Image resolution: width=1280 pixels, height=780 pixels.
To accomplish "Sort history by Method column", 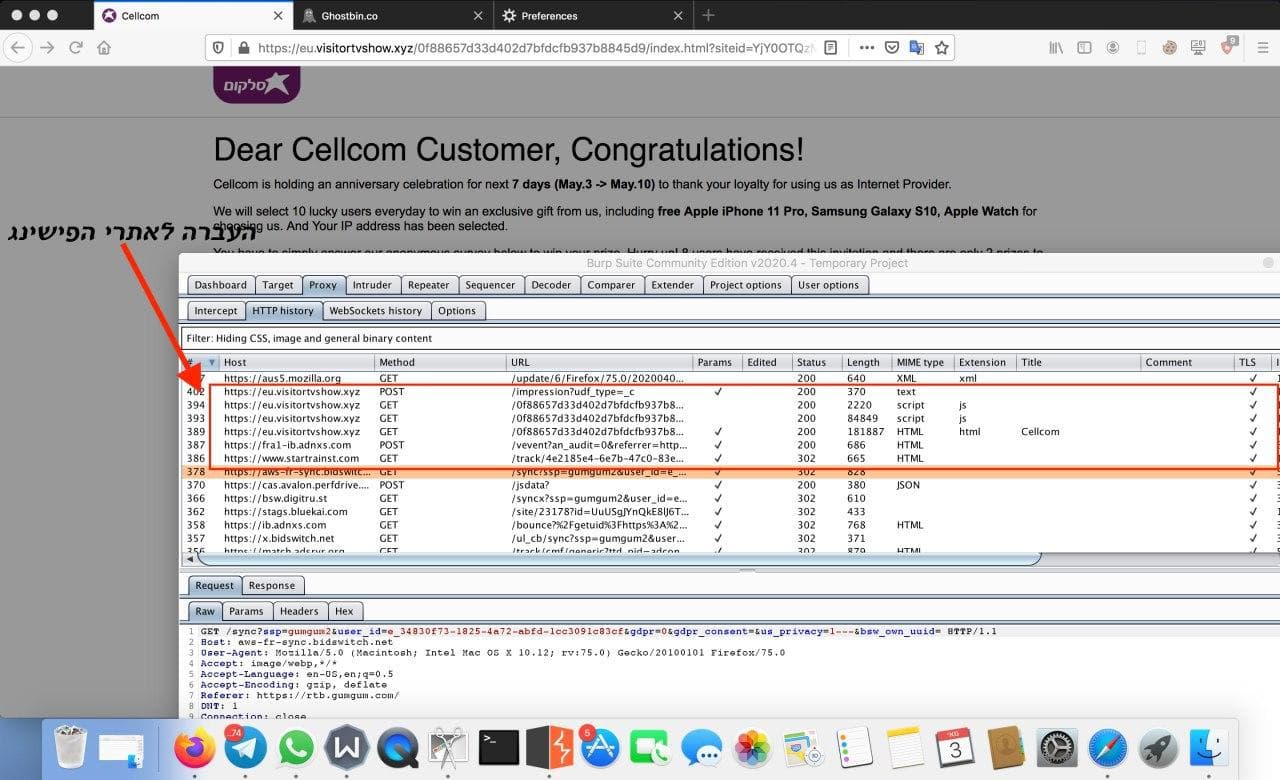I will 441,363.
